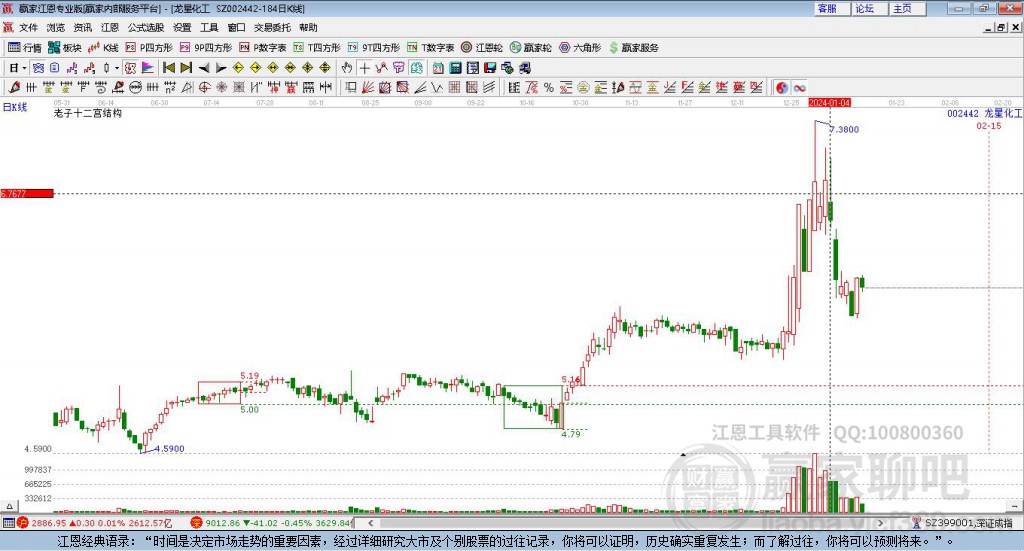Click the 7.3800 high price label
1024x551 pixels.
(844, 129)
